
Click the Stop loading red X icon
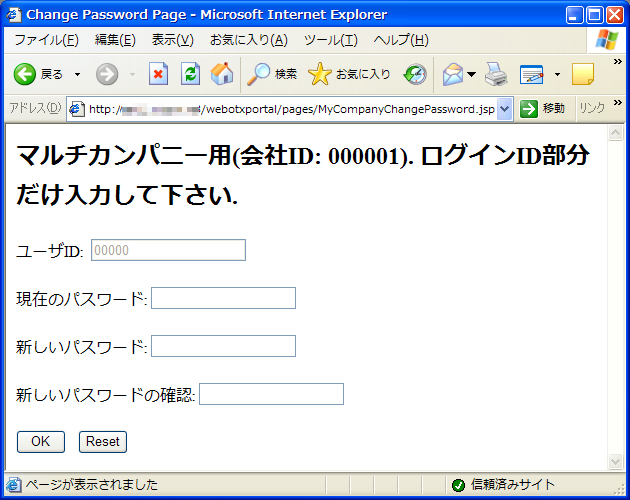(x=158, y=75)
